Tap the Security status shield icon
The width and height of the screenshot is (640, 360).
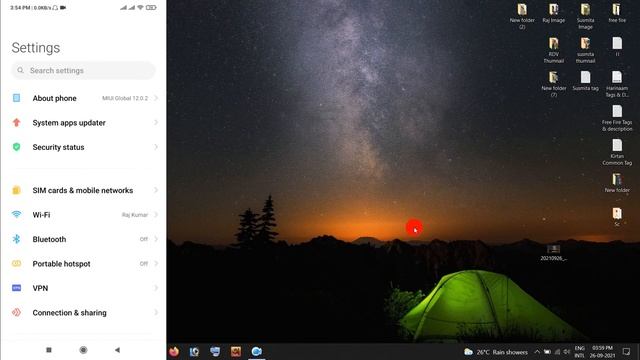[x=16, y=147]
